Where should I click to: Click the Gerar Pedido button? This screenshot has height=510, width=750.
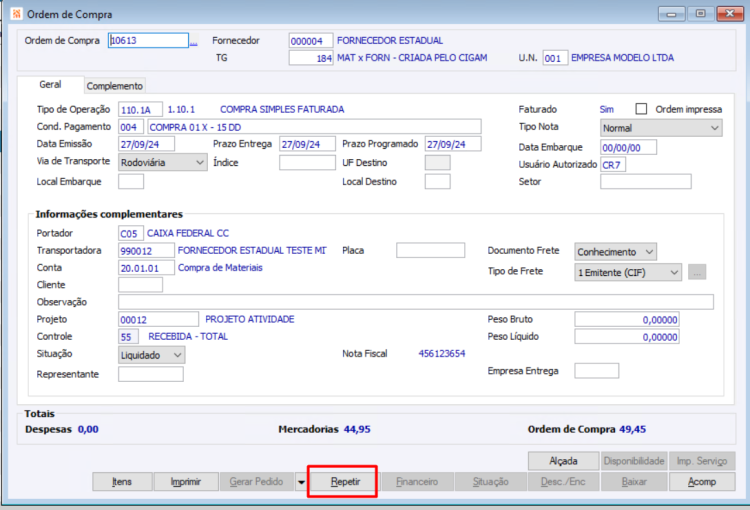click(x=256, y=482)
